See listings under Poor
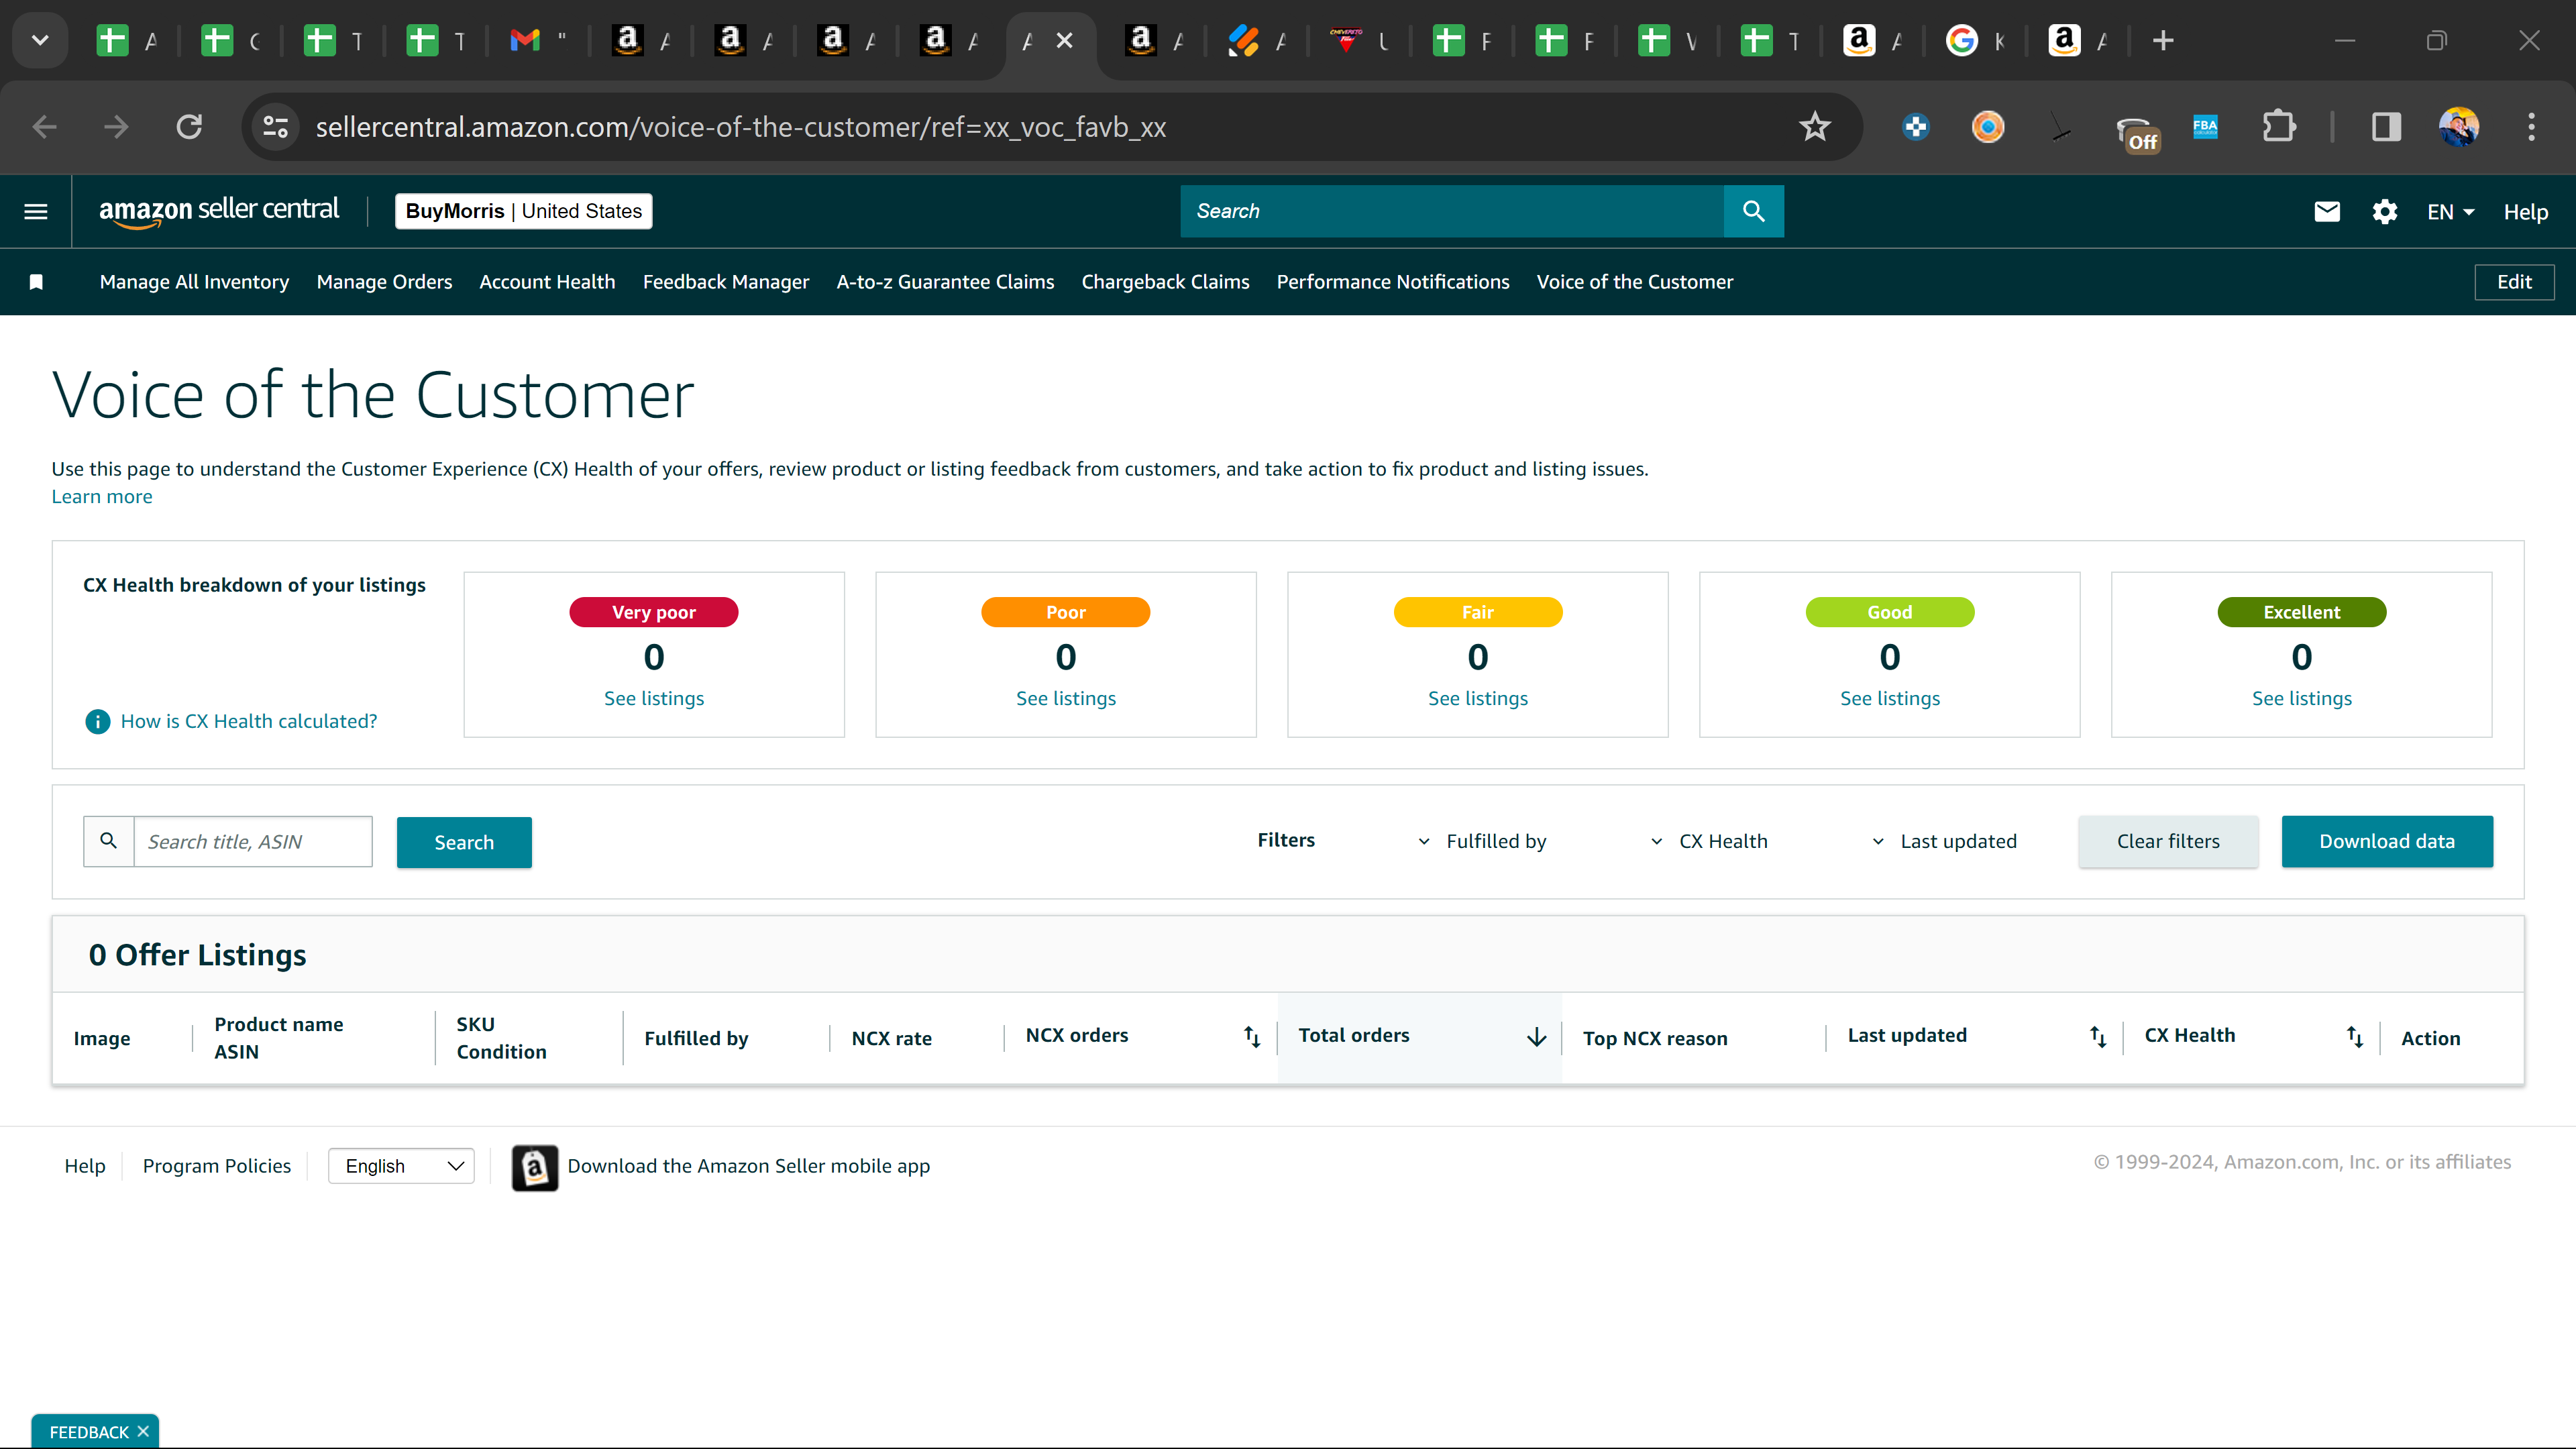2576x1449 pixels. pos(1066,698)
